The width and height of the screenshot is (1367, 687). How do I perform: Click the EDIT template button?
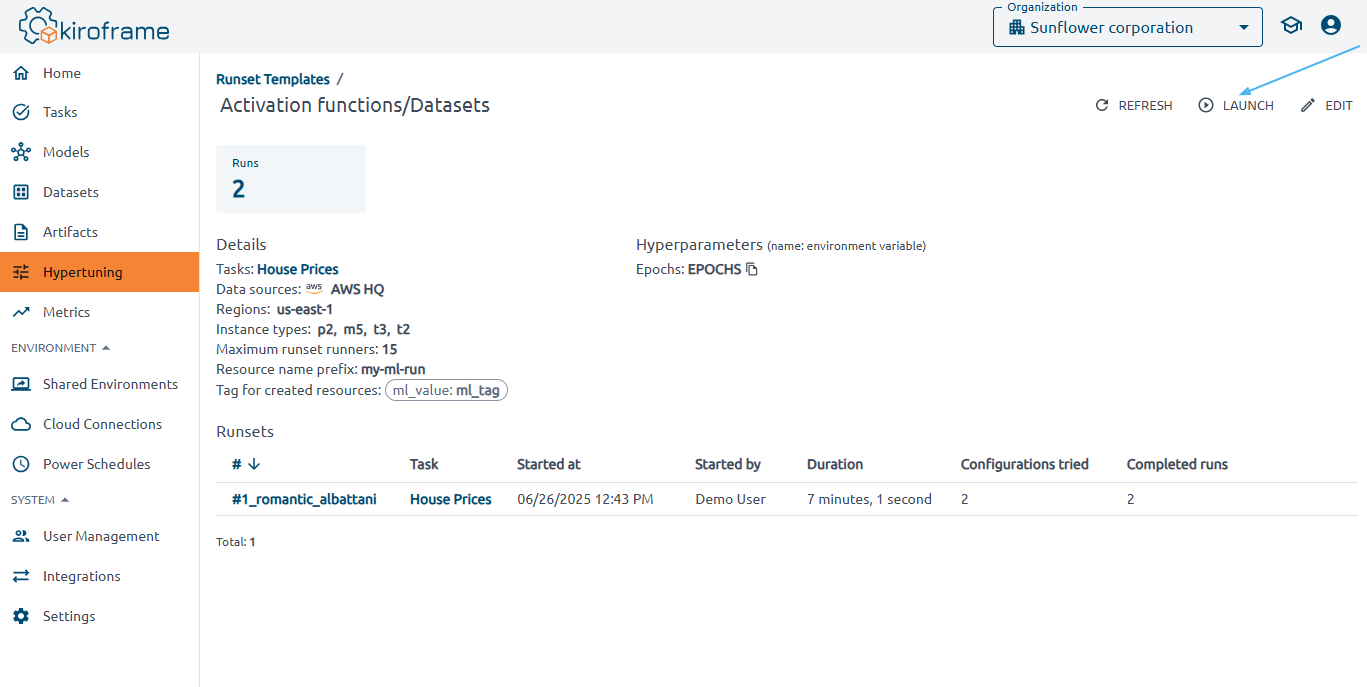click(1326, 105)
